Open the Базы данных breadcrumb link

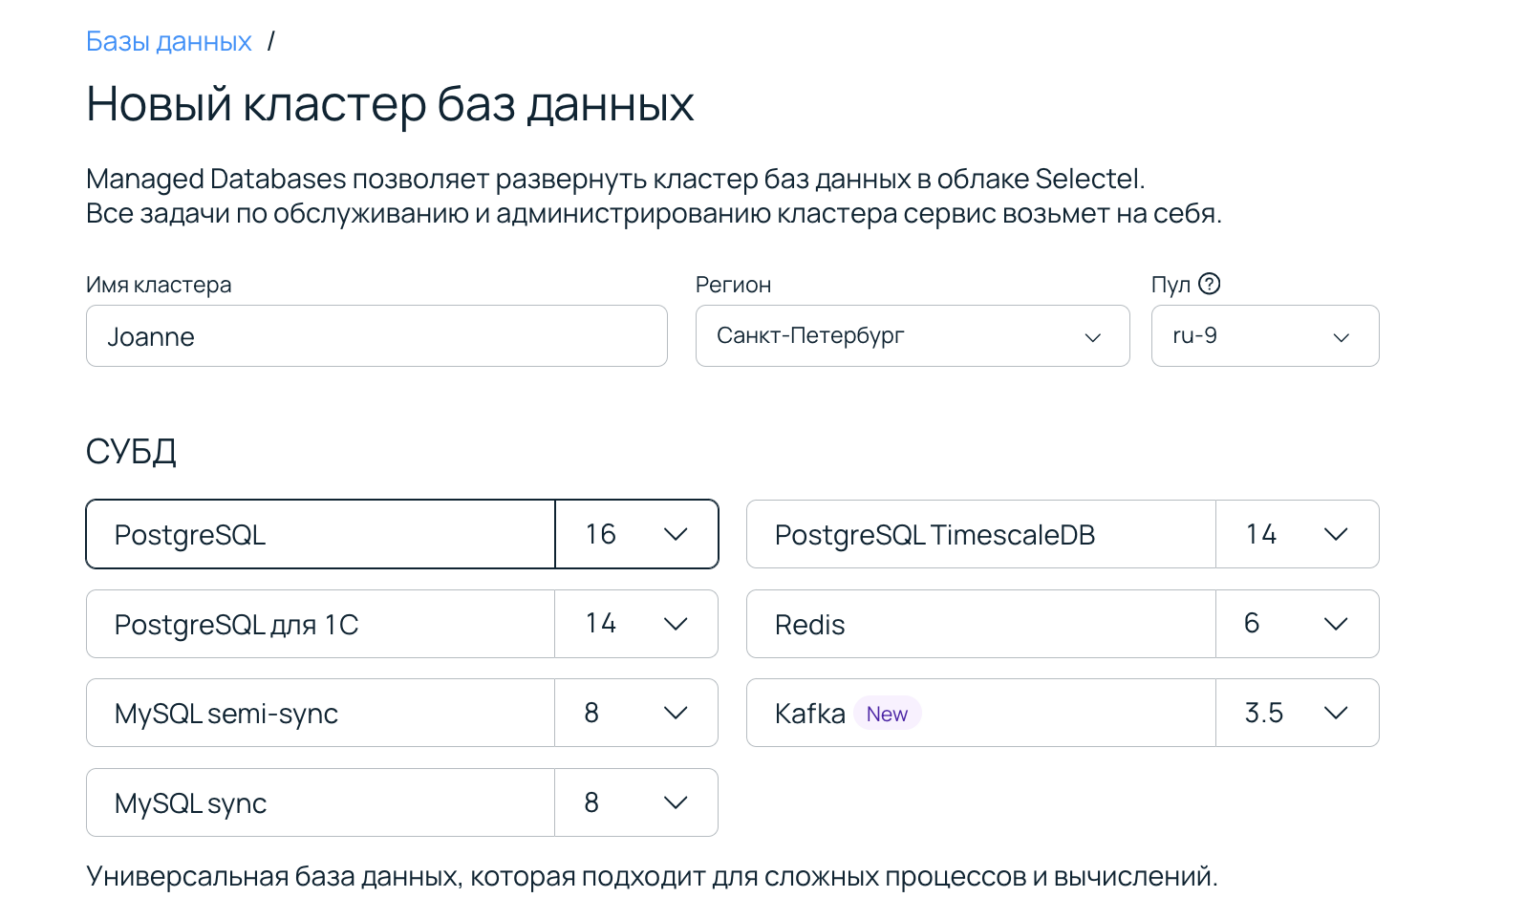[168, 41]
